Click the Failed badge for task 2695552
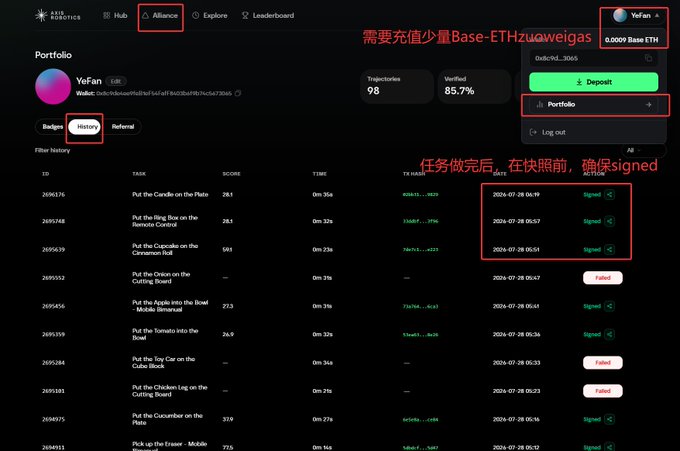 (x=603, y=278)
